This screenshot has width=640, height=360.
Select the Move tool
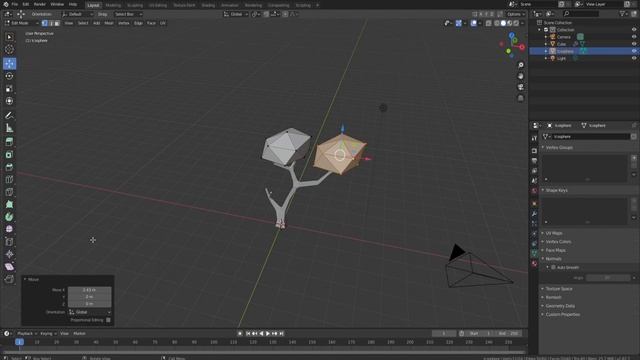click(x=9, y=63)
